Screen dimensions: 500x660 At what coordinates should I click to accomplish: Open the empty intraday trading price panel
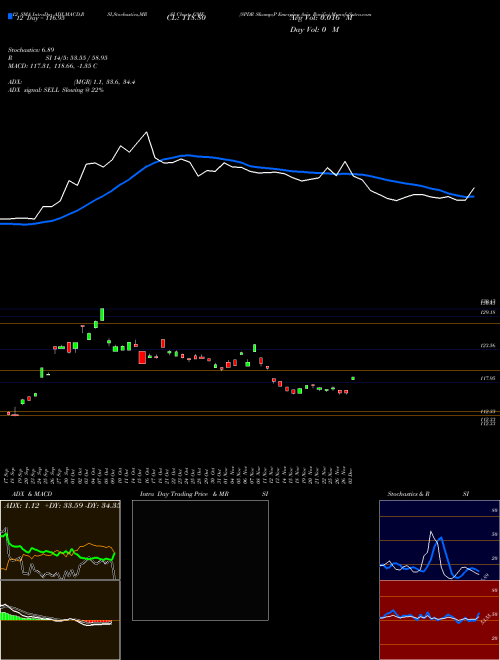[x=200, y=560]
